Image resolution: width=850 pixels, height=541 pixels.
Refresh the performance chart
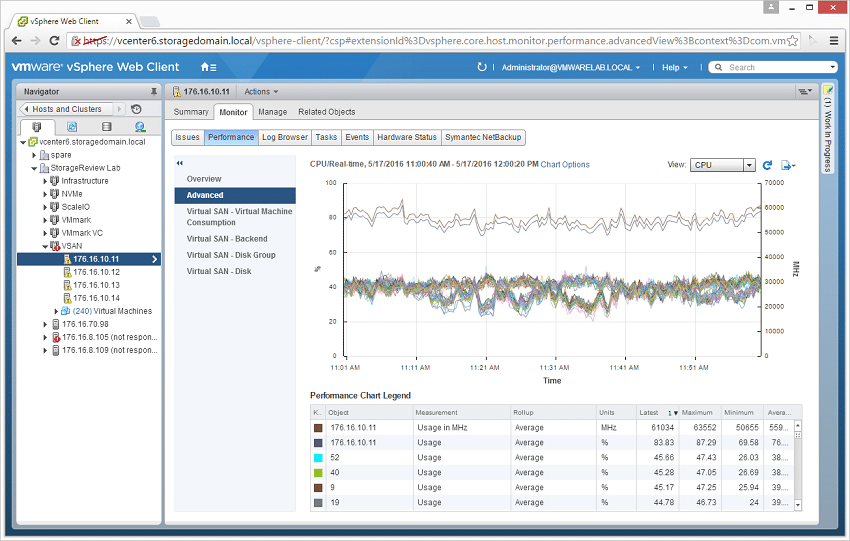click(767, 165)
